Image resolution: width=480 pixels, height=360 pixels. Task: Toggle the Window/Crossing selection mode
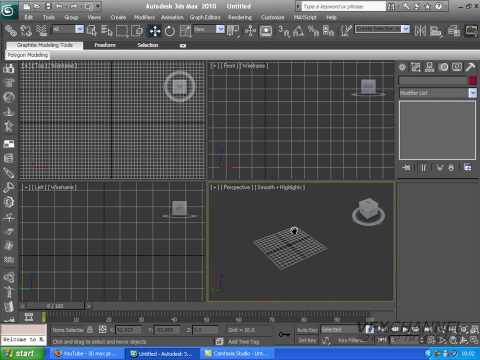137,31
